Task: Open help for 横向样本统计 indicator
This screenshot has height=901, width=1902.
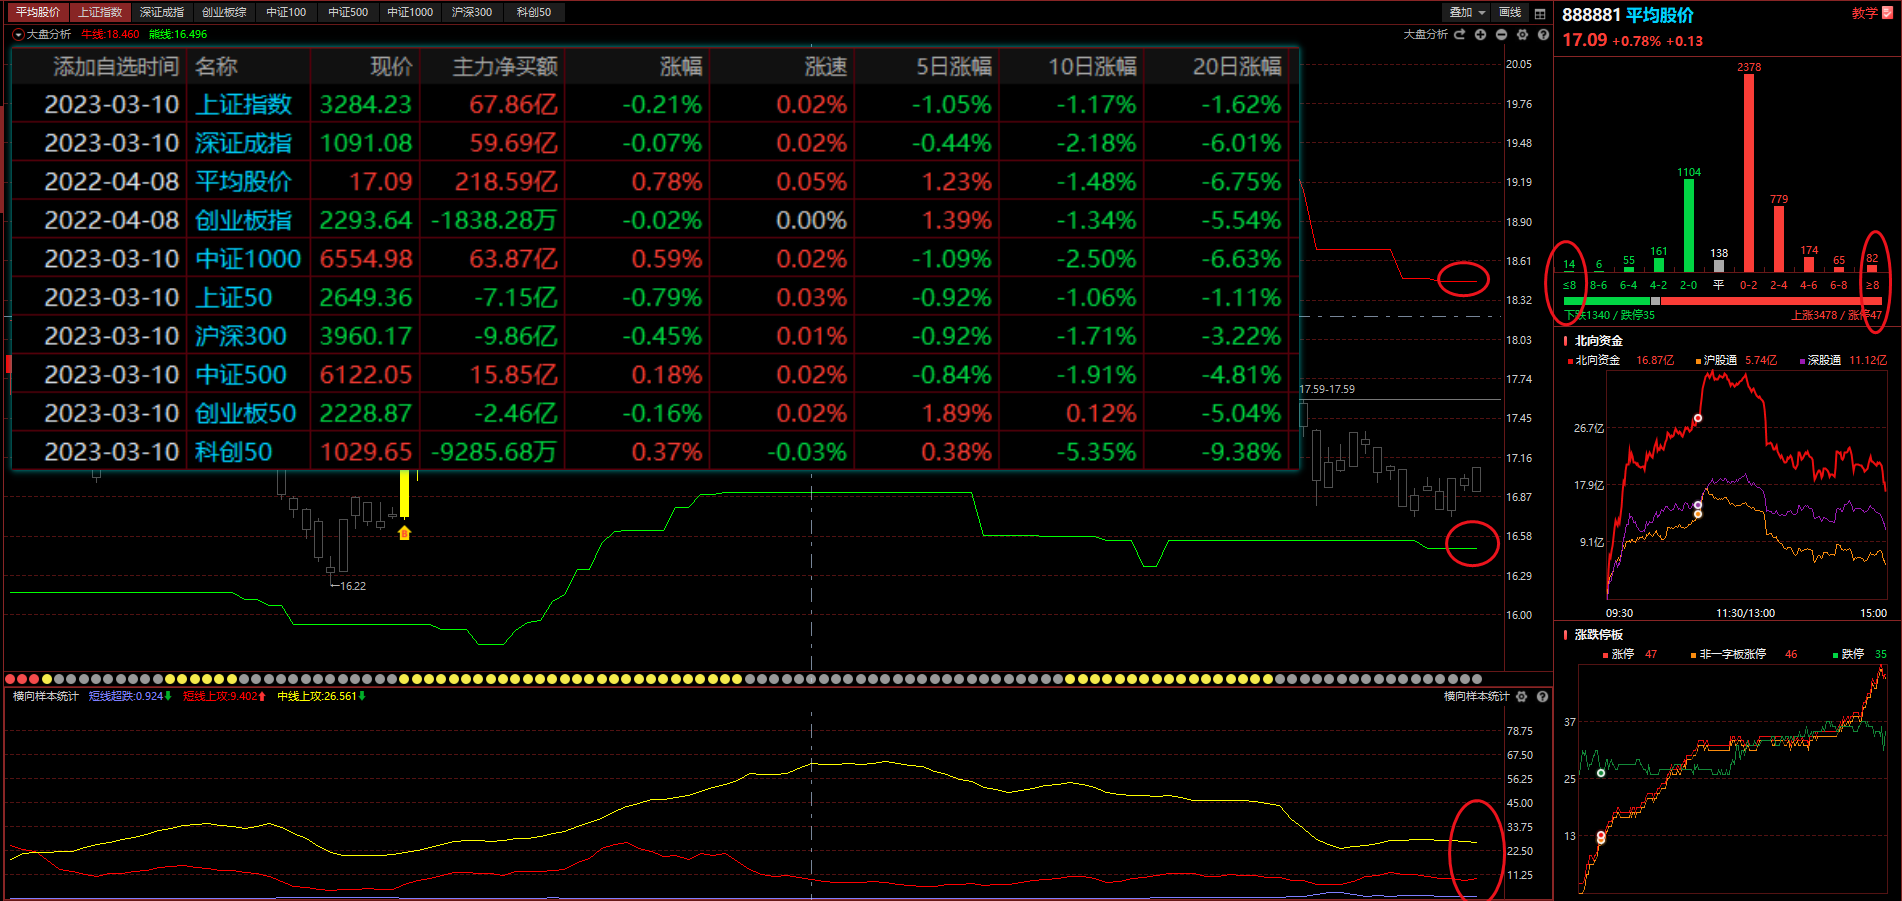Action: point(1542,696)
